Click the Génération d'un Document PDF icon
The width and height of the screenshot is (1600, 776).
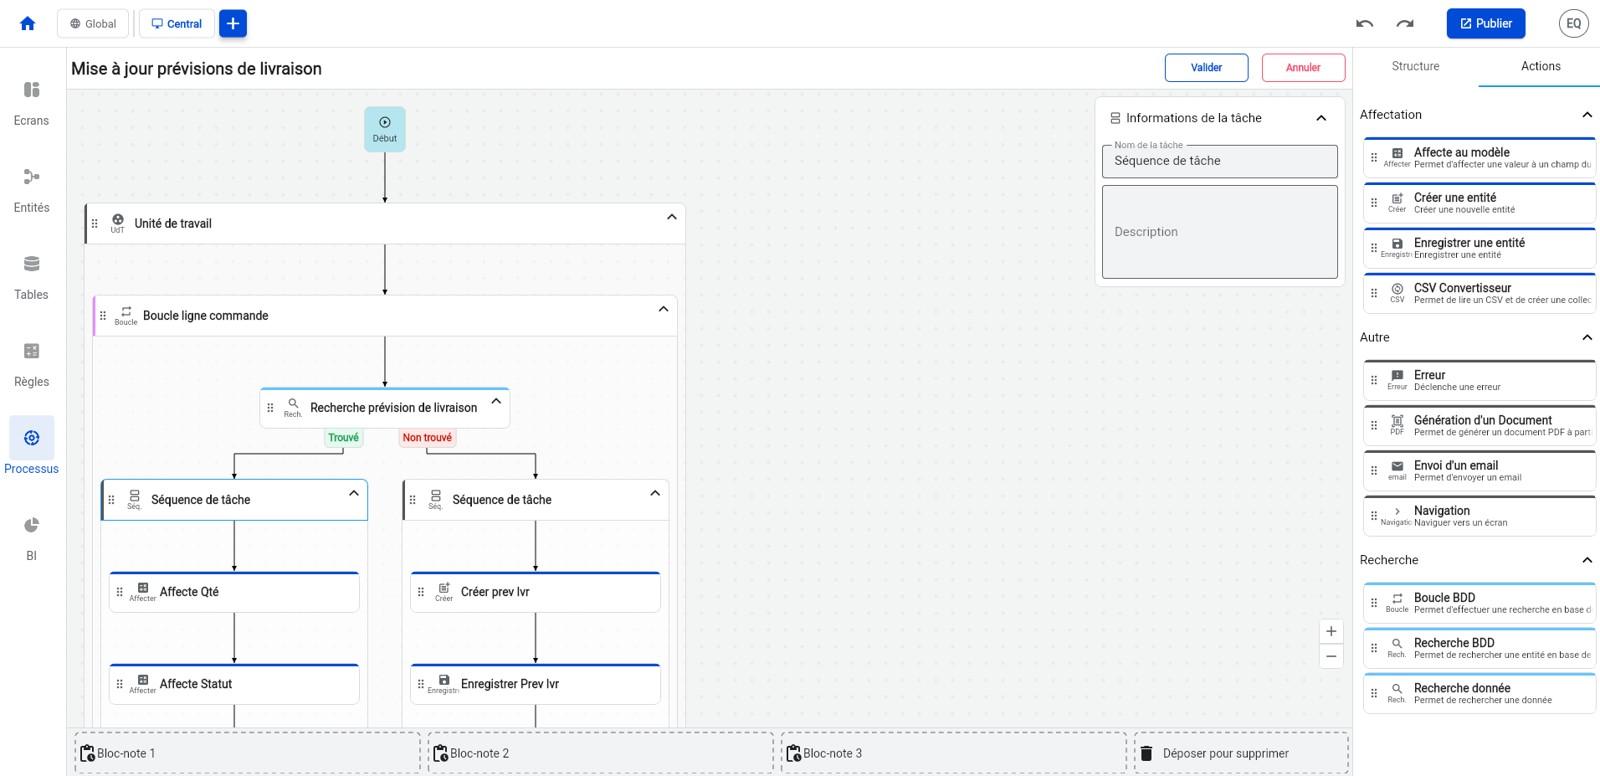click(1397, 421)
